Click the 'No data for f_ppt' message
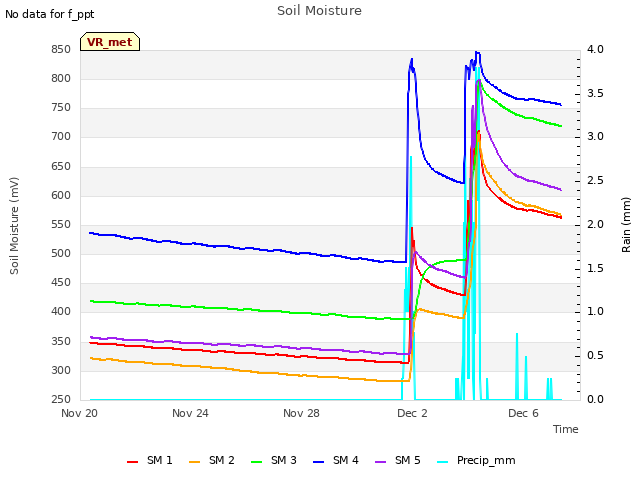The height and width of the screenshot is (480, 640). coord(49,14)
